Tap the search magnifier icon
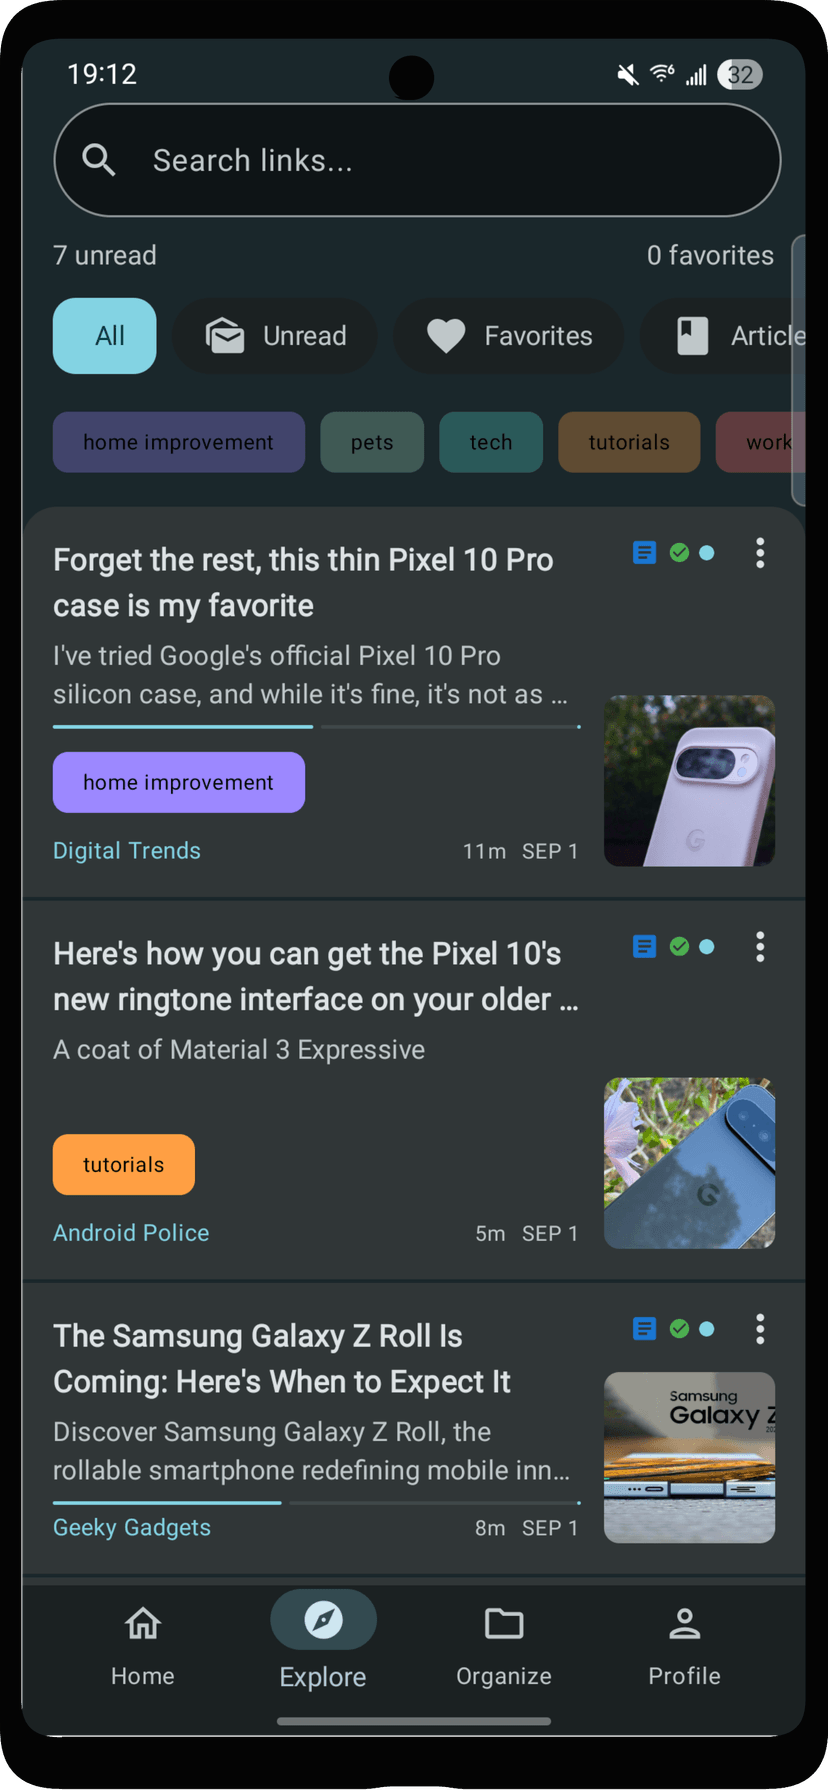Image resolution: width=828 pixels, height=1790 pixels. point(98,160)
